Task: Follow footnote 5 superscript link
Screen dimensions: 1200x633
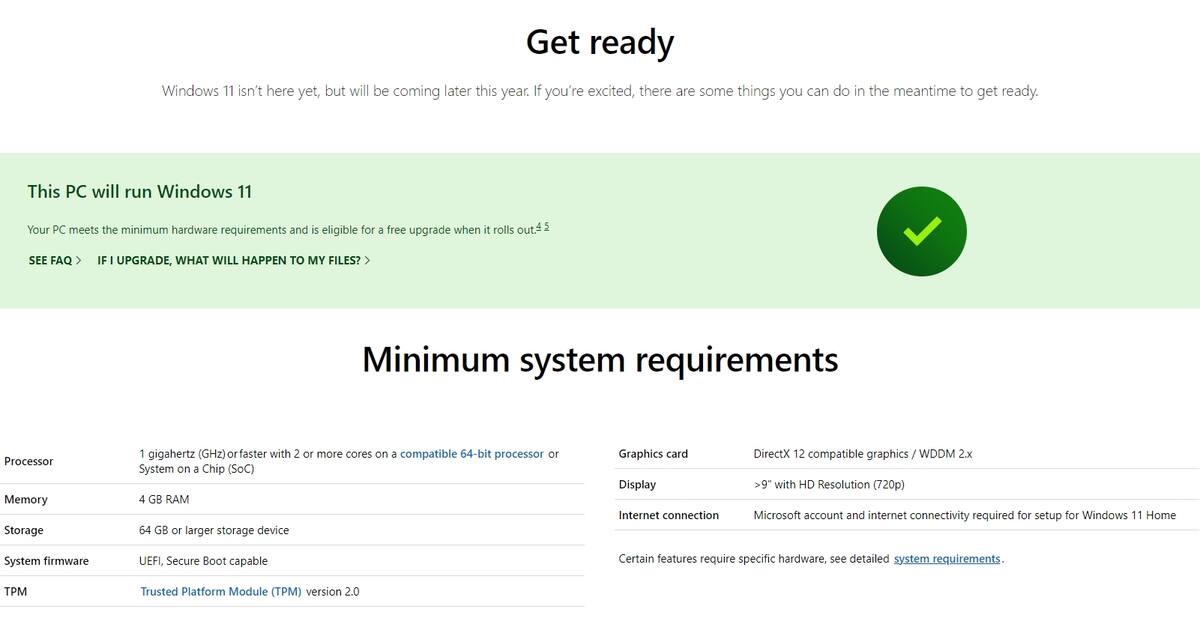Action: [546, 227]
